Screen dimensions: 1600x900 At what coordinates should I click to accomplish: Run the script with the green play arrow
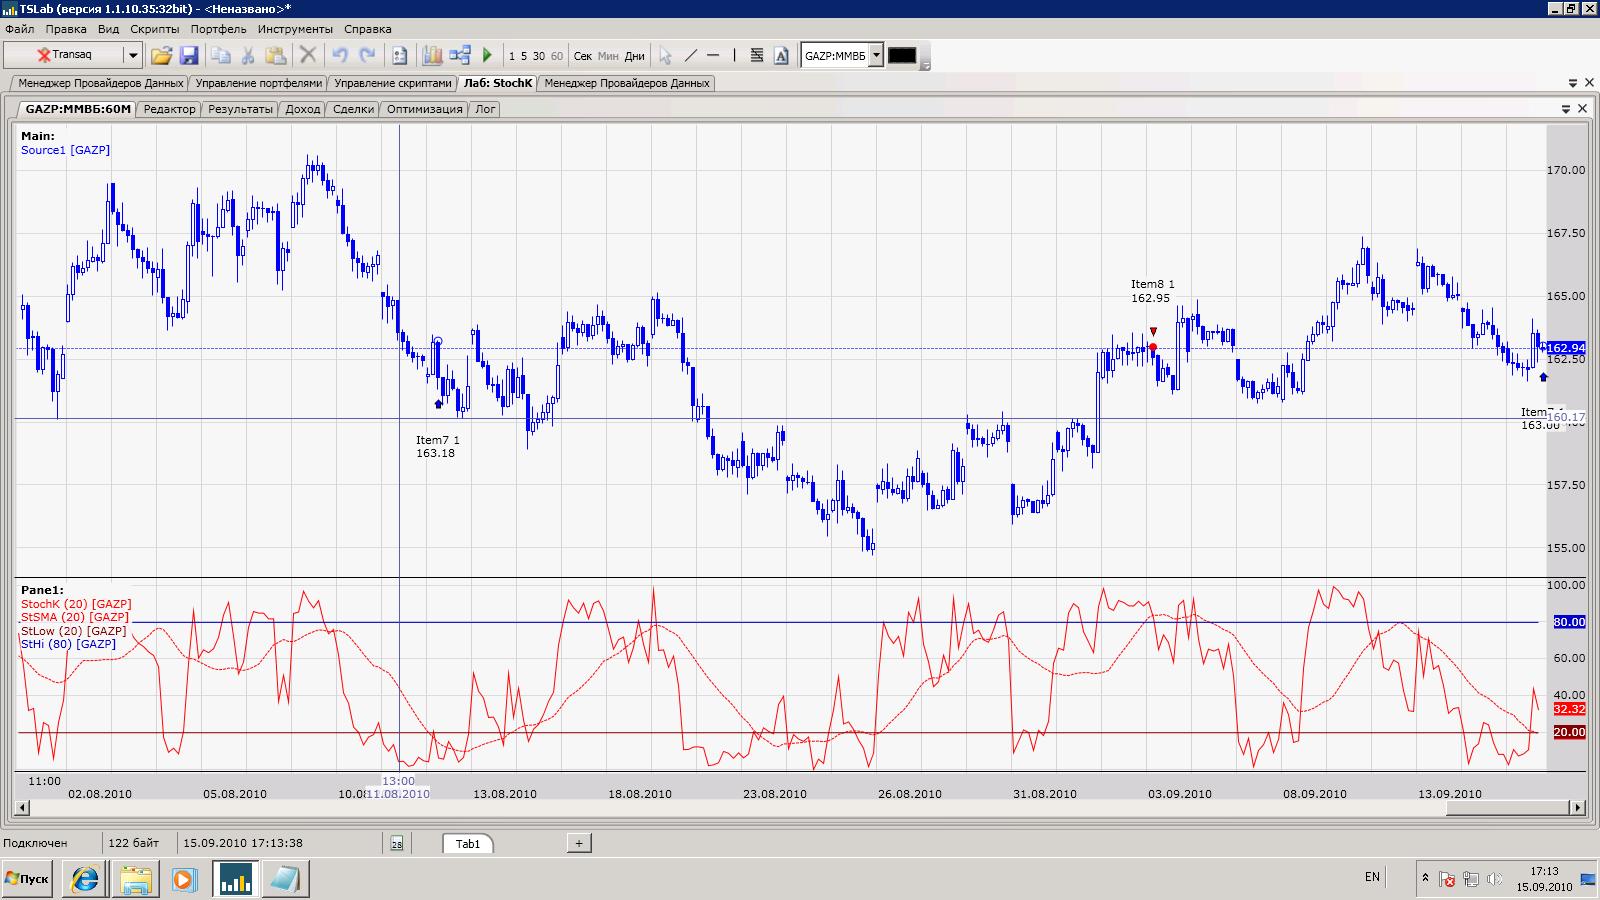point(487,56)
